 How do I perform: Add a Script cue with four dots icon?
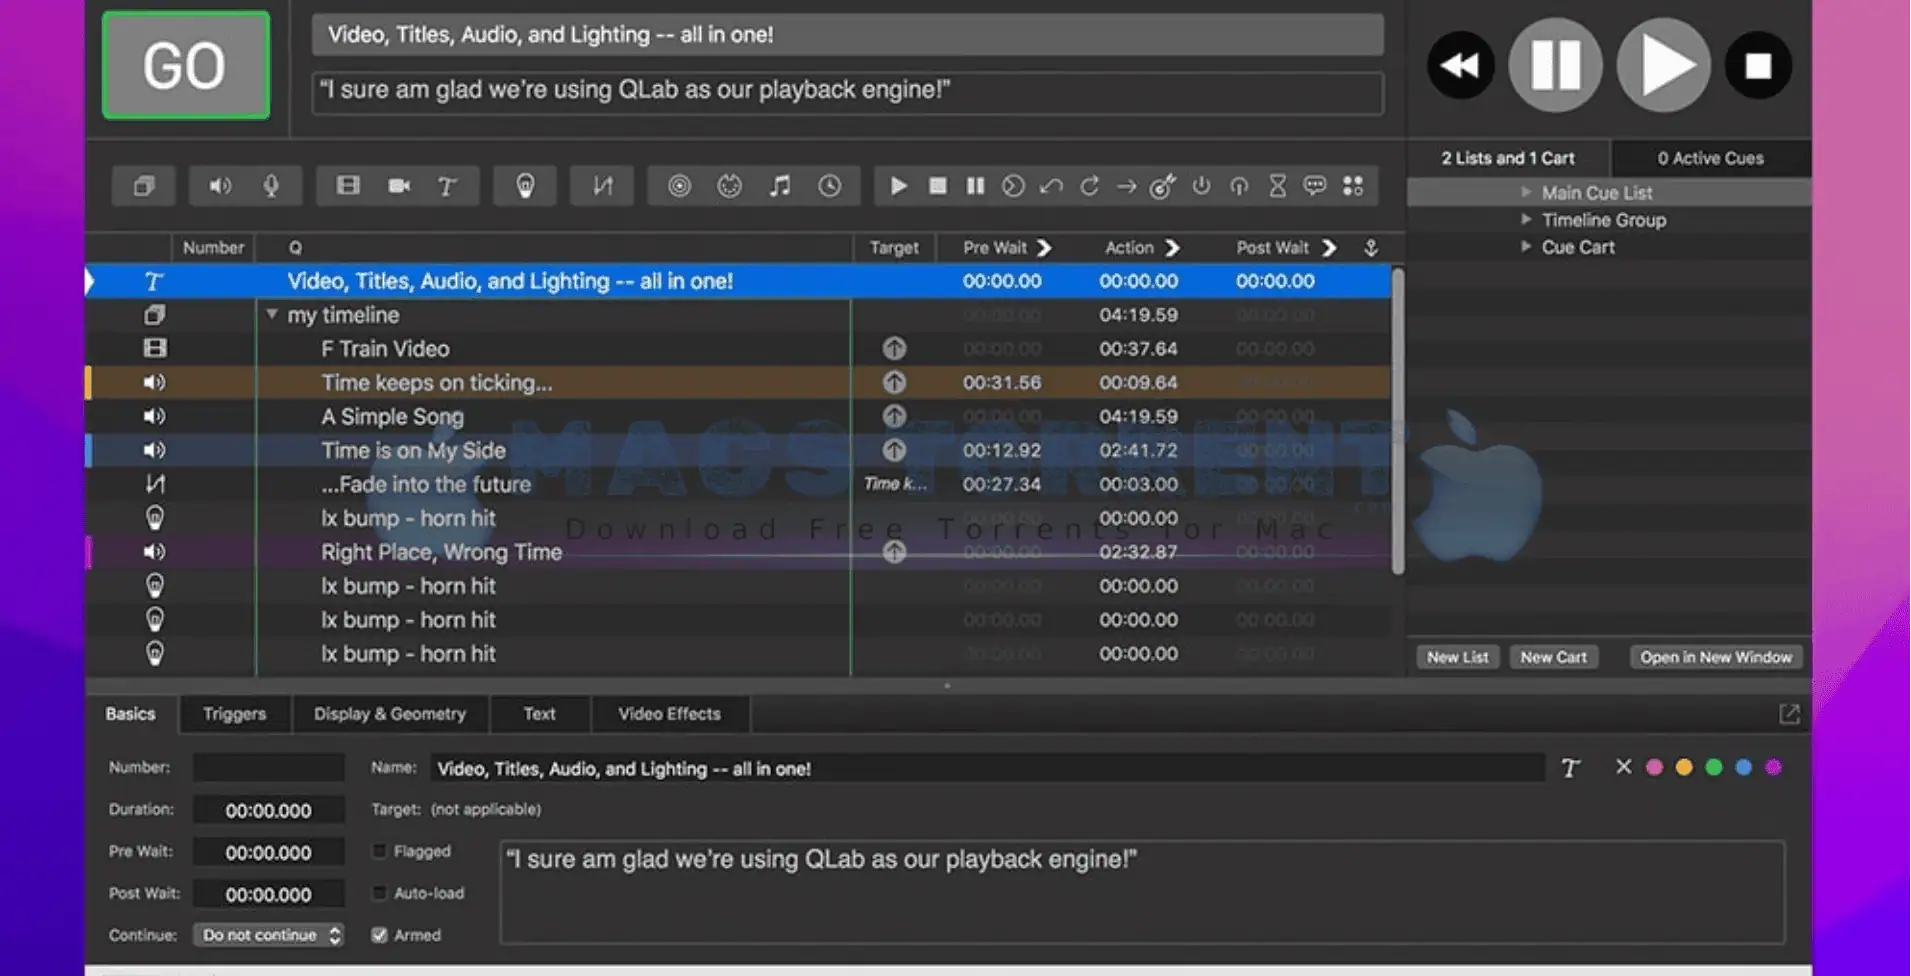pos(1353,186)
